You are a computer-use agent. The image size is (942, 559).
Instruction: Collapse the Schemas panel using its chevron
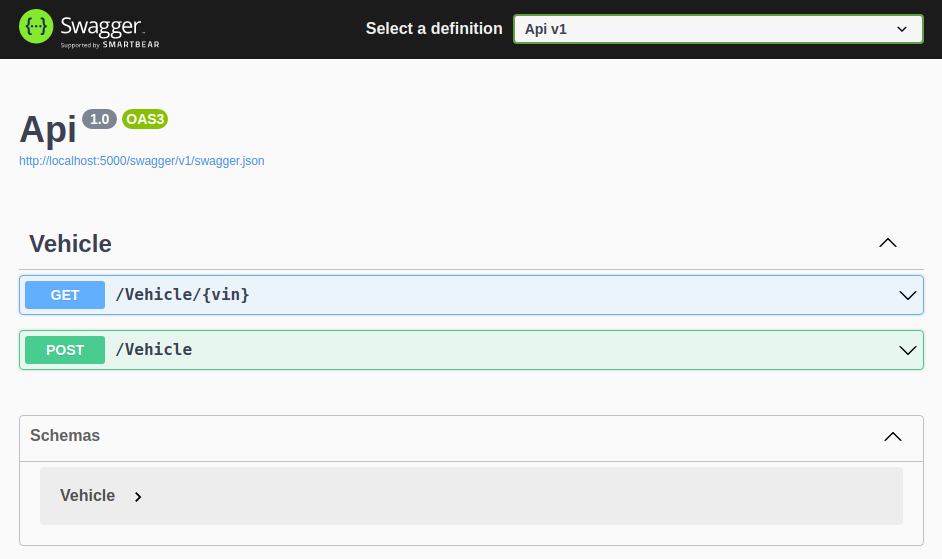[x=893, y=436]
